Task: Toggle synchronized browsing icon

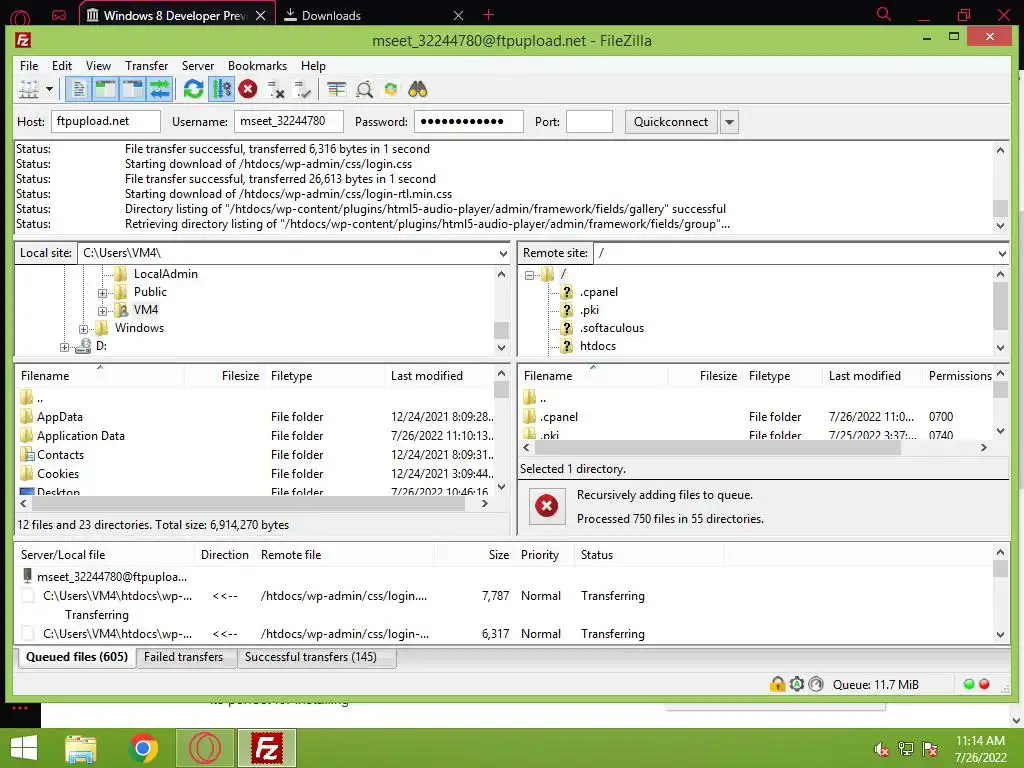Action: click(391, 89)
